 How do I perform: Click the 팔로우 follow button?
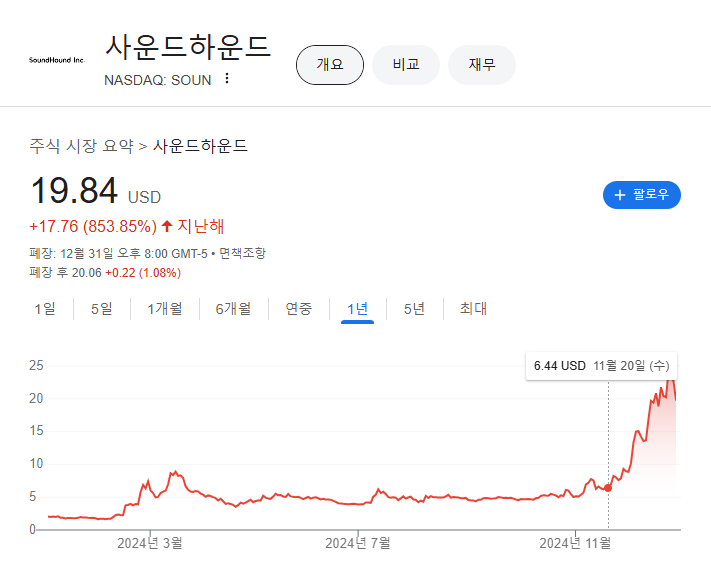pos(642,195)
